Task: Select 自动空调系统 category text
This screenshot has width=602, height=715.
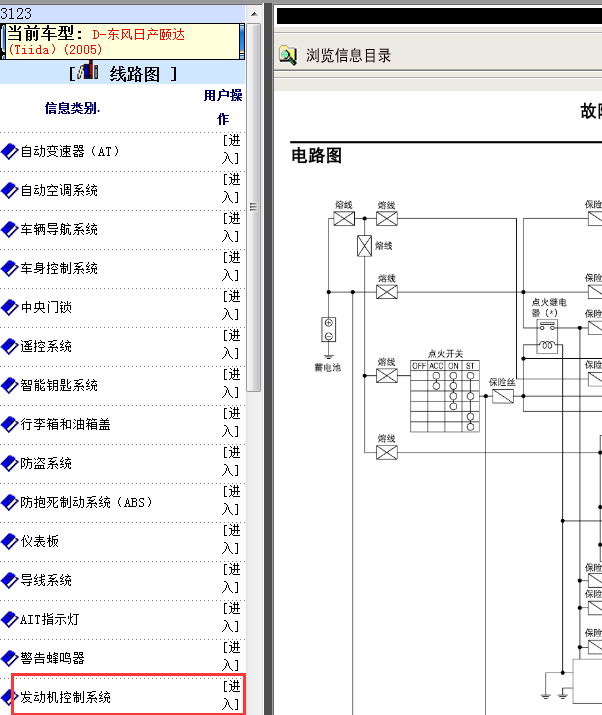Action: point(59,190)
